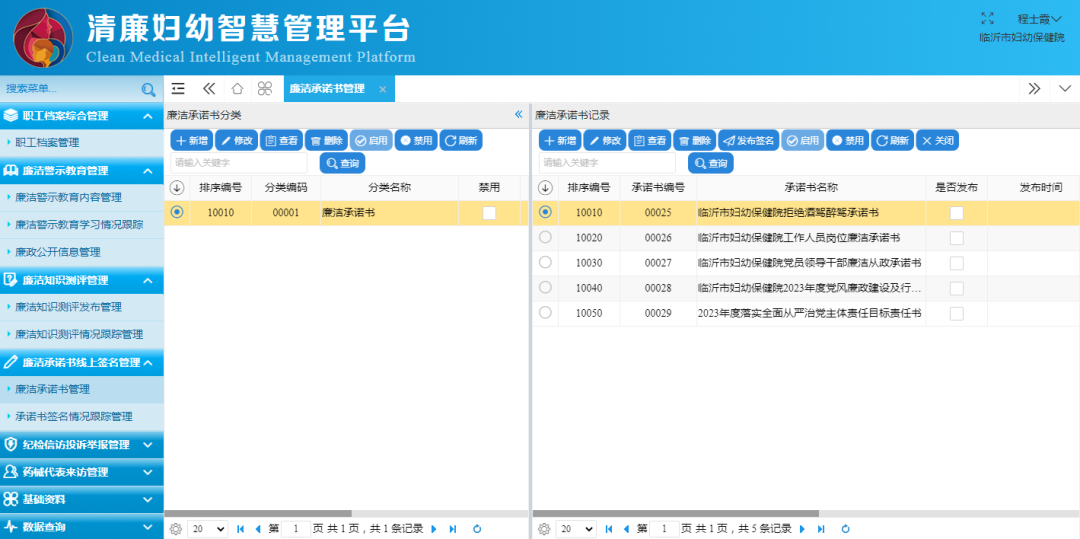This screenshot has height=539, width=1080.
Task: Focus keyword input in the category panel
Action: click(x=239, y=163)
